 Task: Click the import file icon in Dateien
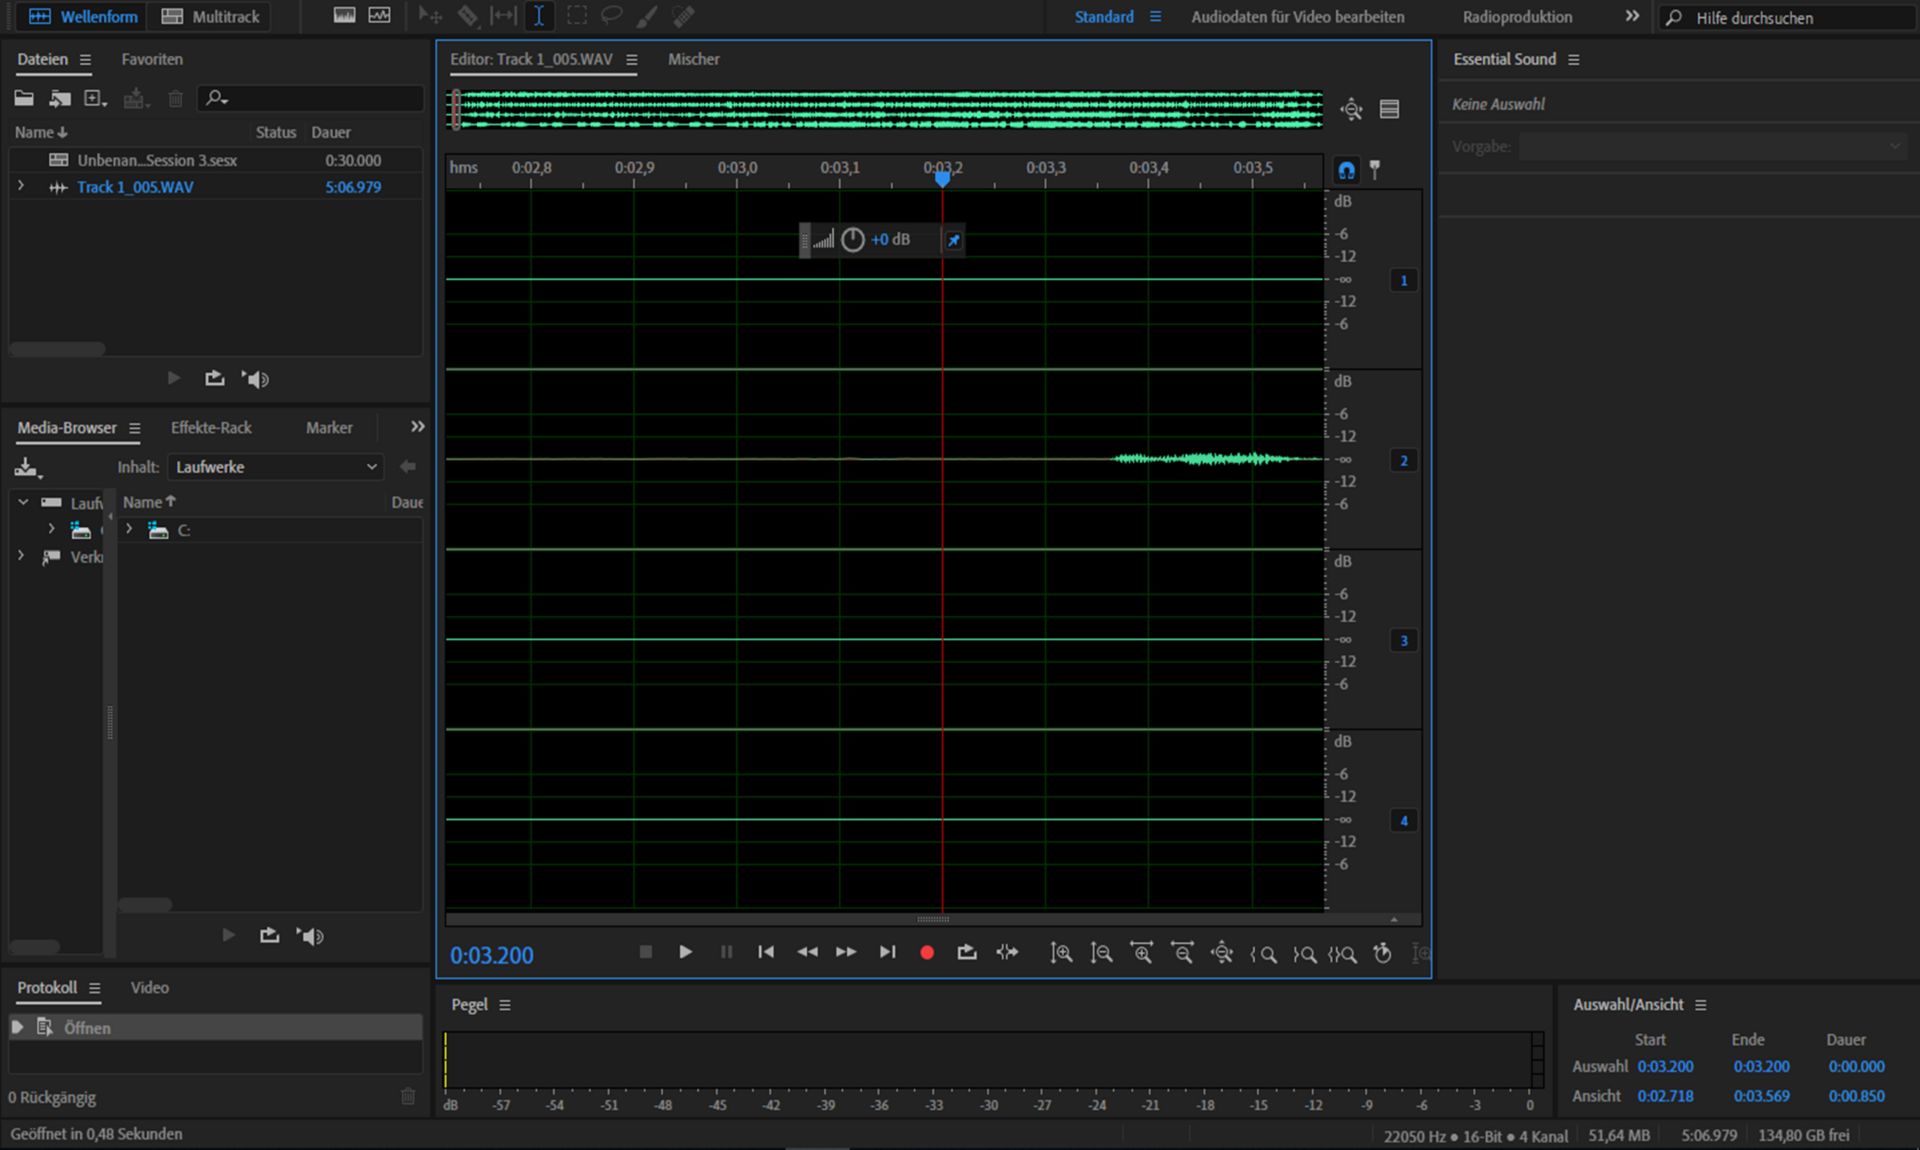click(59, 98)
